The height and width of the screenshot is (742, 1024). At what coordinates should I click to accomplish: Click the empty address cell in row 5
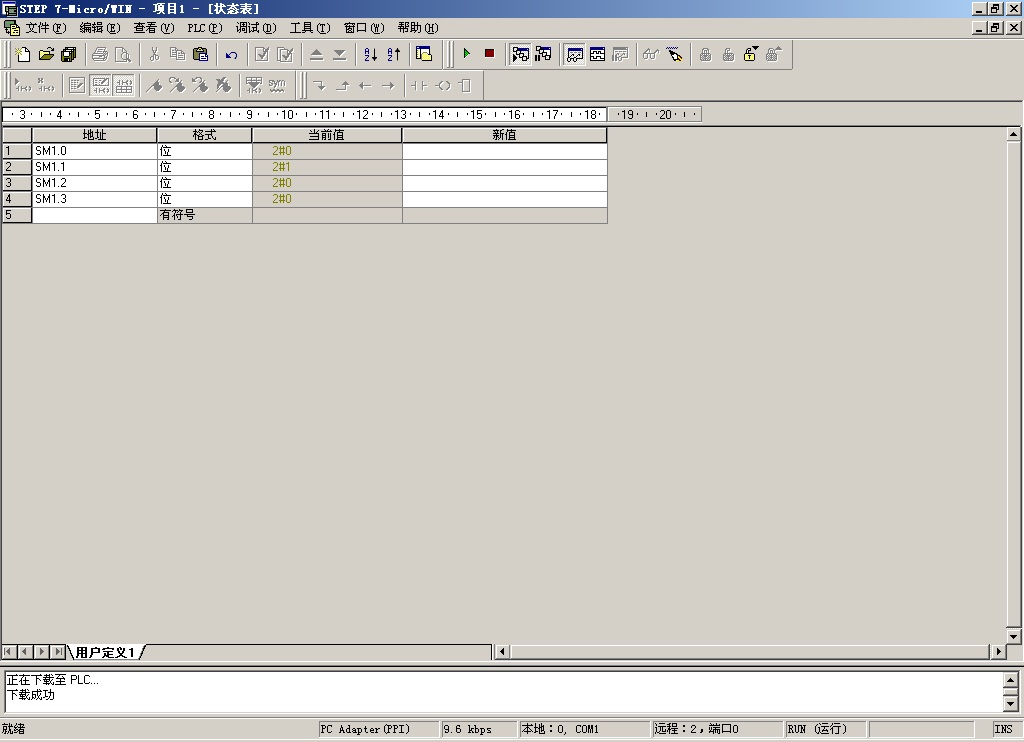94,215
